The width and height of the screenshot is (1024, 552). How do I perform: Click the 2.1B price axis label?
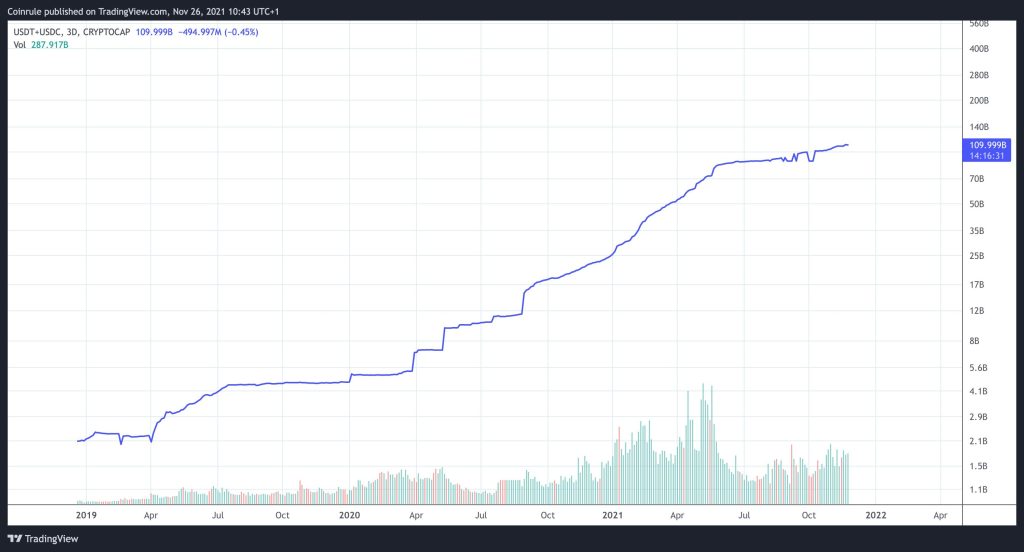point(978,442)
